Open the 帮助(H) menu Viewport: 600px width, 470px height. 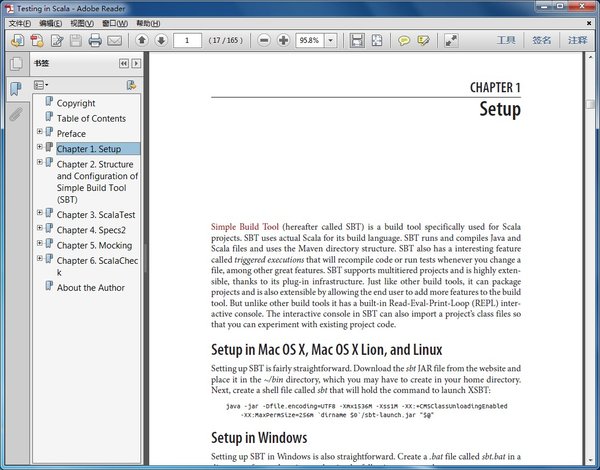click(x=148, y=24)
